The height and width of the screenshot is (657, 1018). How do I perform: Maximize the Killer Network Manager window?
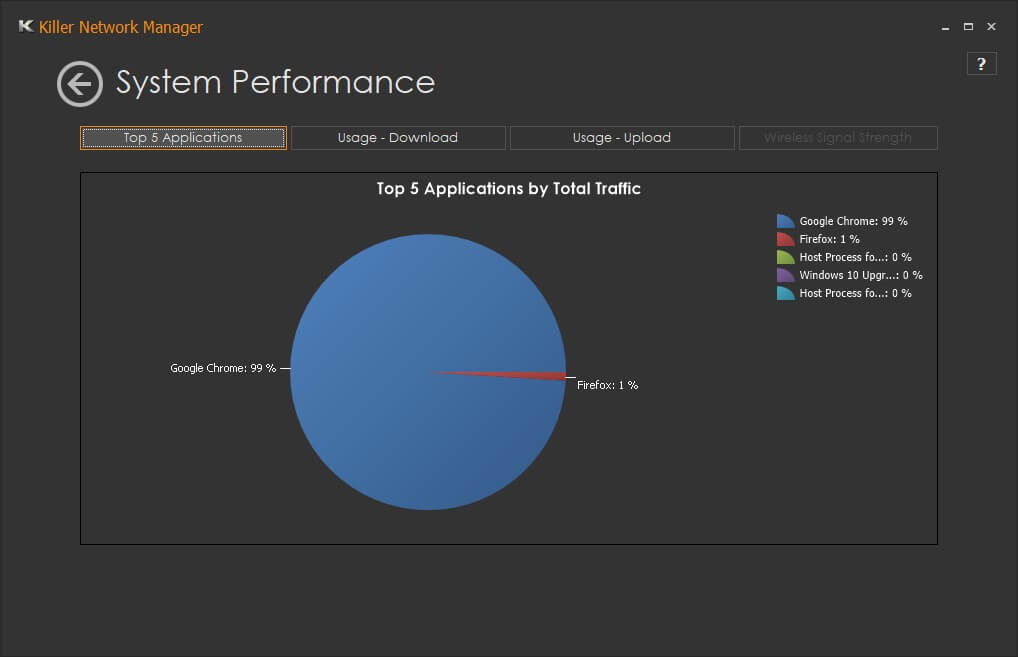968,27
